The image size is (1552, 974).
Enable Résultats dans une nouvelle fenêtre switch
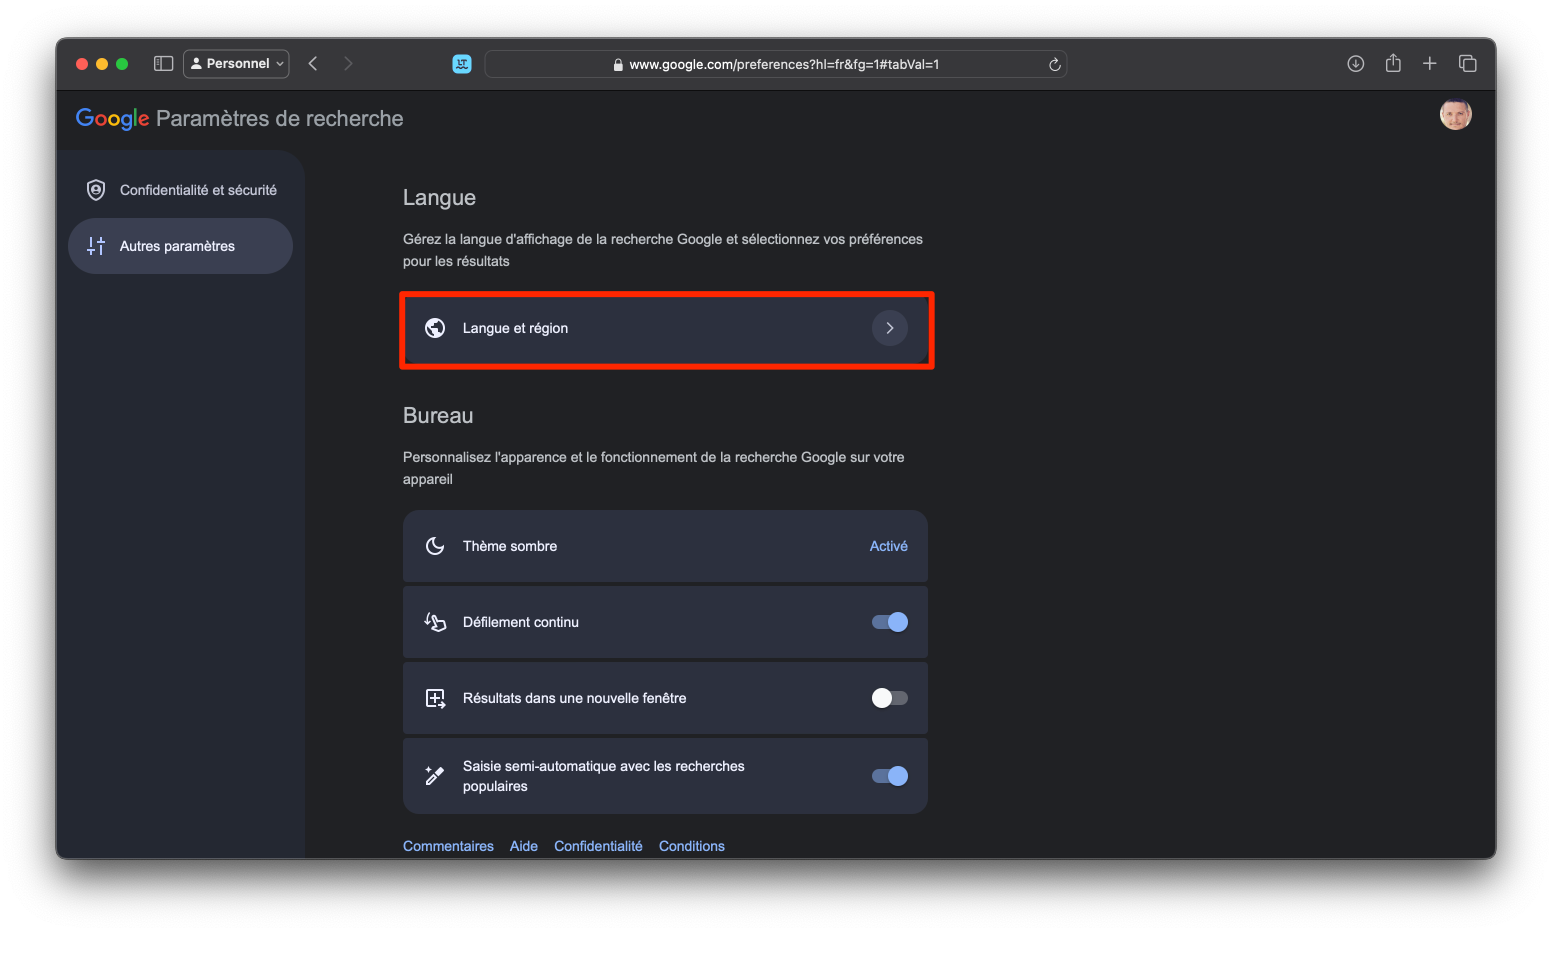point(890,698)
